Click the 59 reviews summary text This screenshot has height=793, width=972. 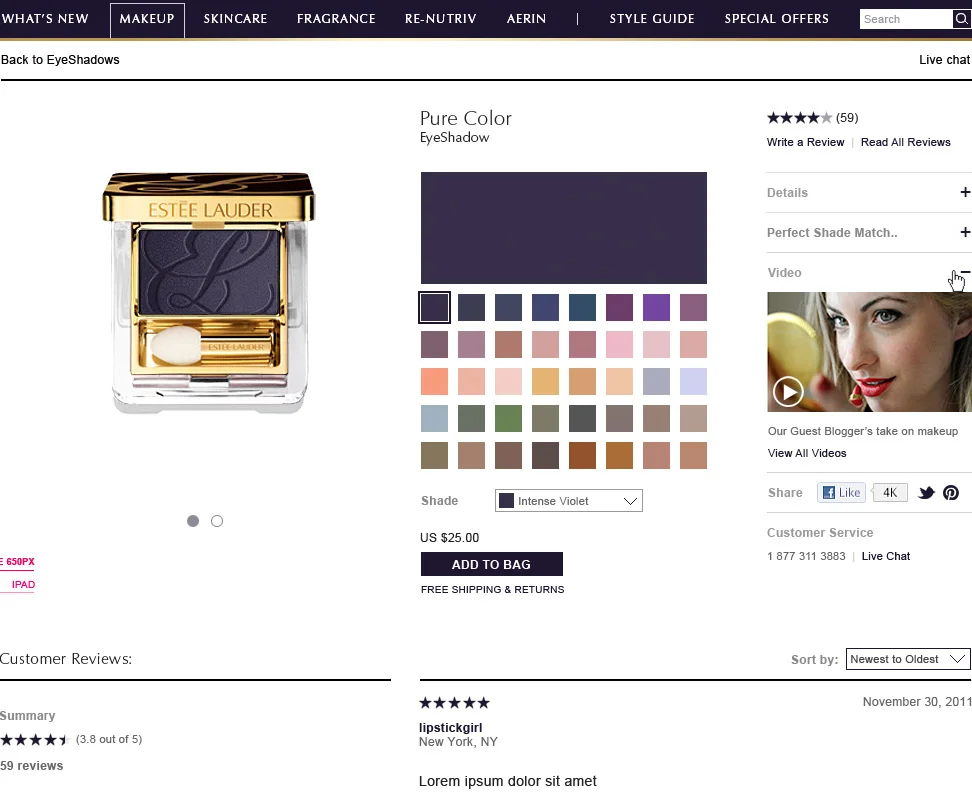[x=32, y=766]
